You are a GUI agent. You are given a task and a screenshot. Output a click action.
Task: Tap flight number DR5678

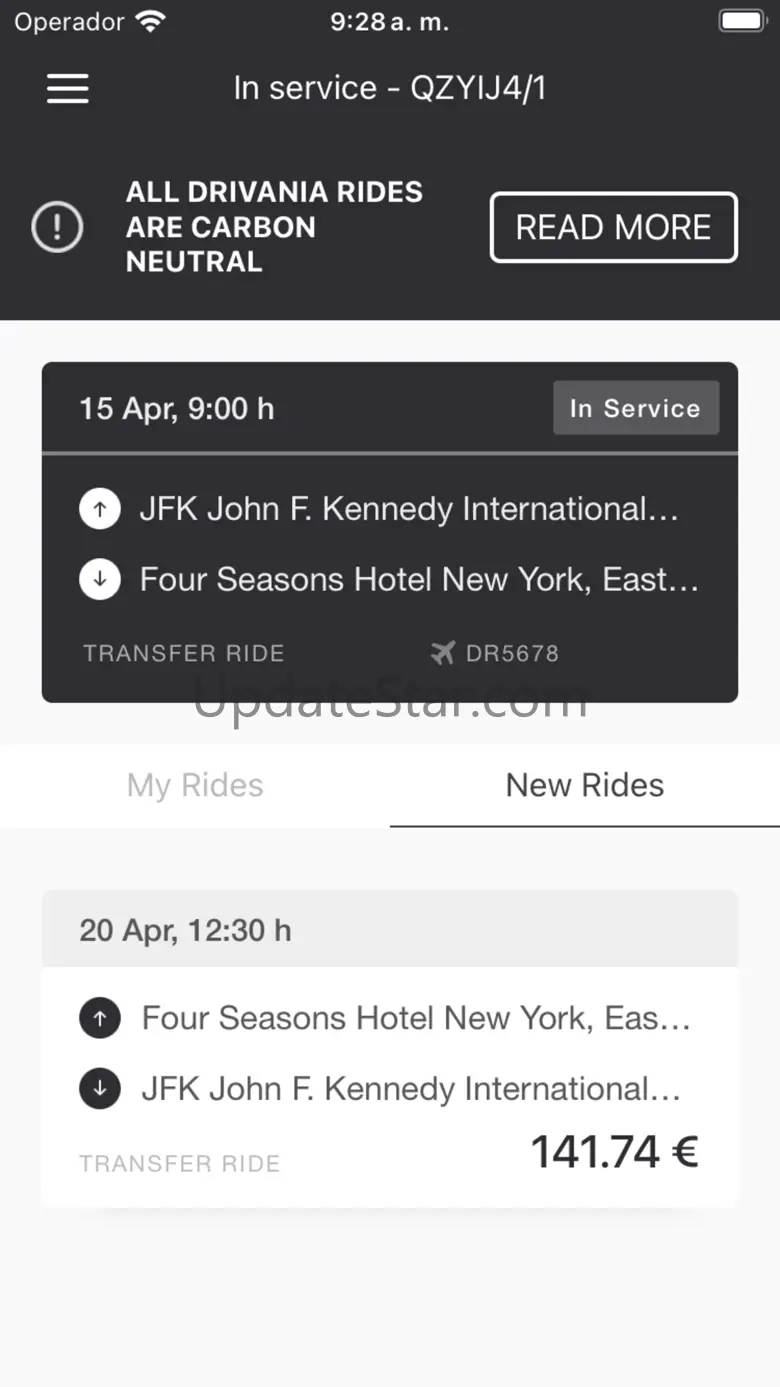tap(512, 654)
